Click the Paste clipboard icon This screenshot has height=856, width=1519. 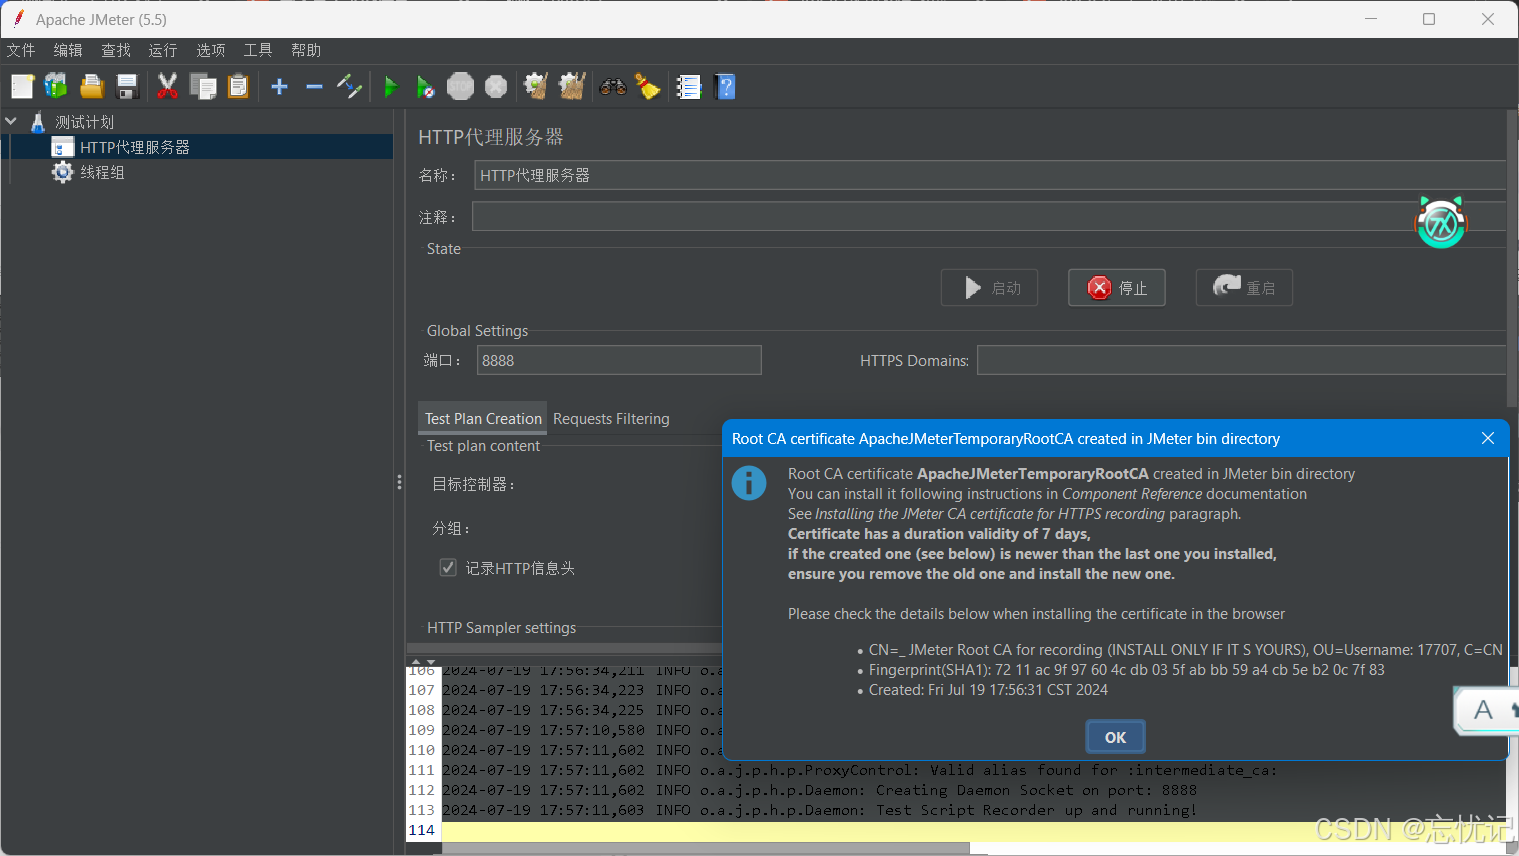point(238,87)
